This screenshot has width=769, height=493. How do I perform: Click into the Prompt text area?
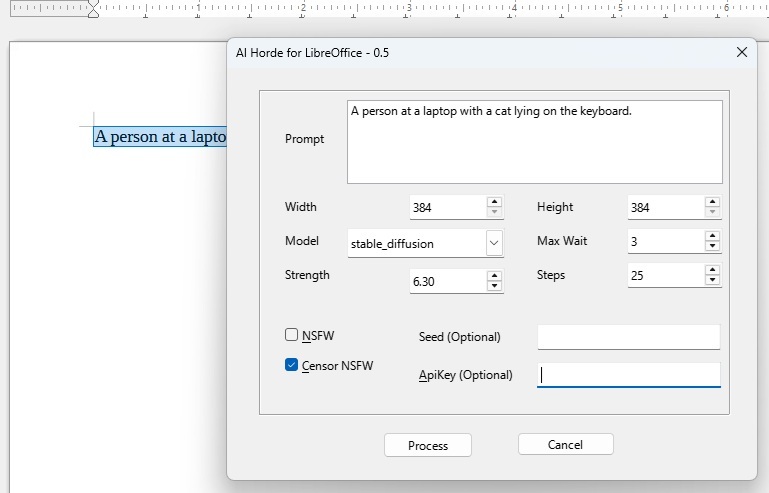click(x=535, y=142)
